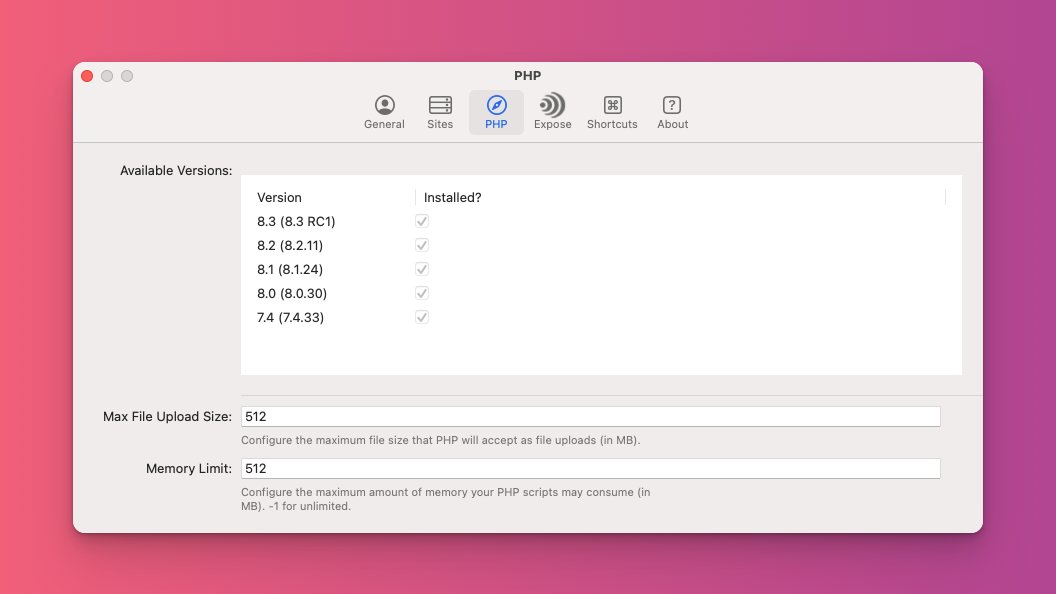Open the General settings tab

pyautogui.click(x=384, y=111)
